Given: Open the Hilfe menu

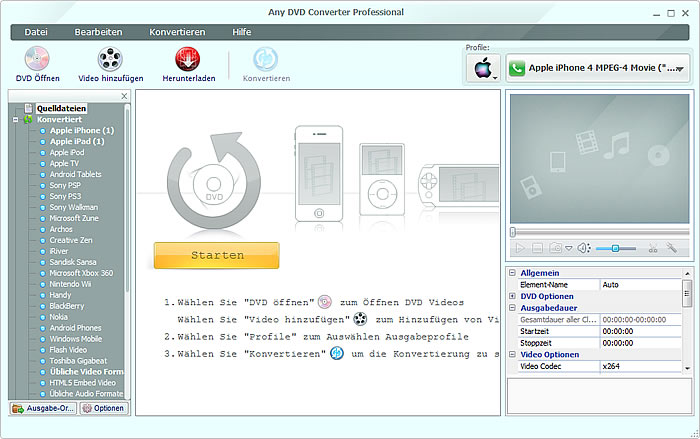Looking at the screenshot, I should [241, 32].
